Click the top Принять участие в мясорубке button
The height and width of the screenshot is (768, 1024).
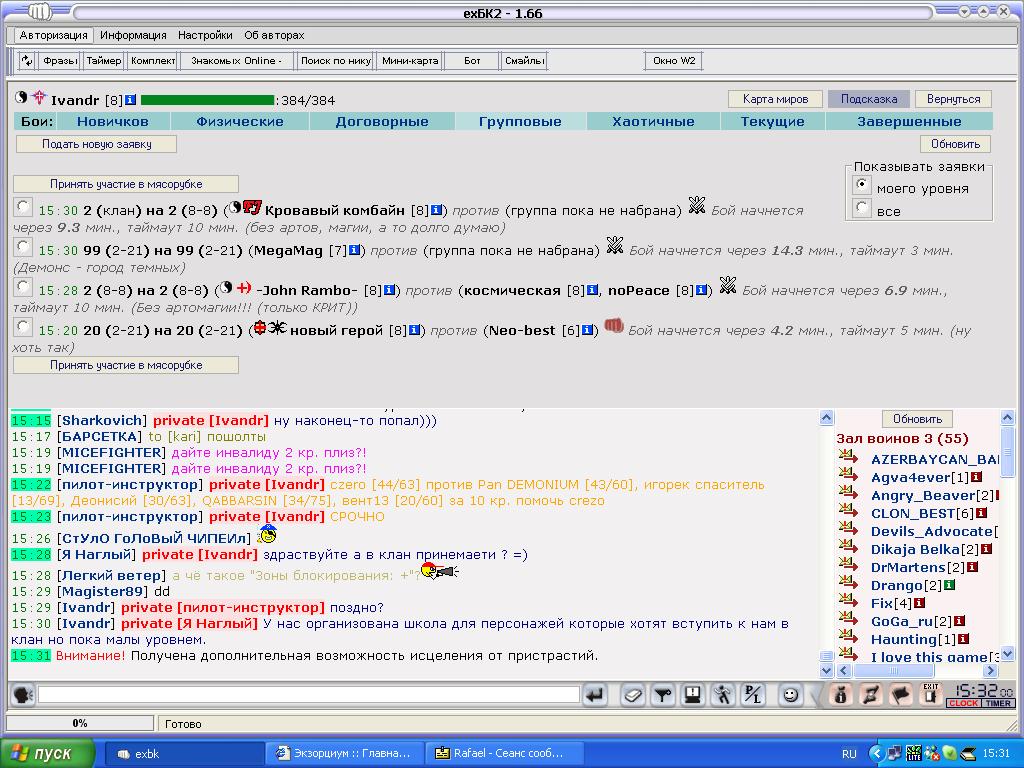[126, 184]
